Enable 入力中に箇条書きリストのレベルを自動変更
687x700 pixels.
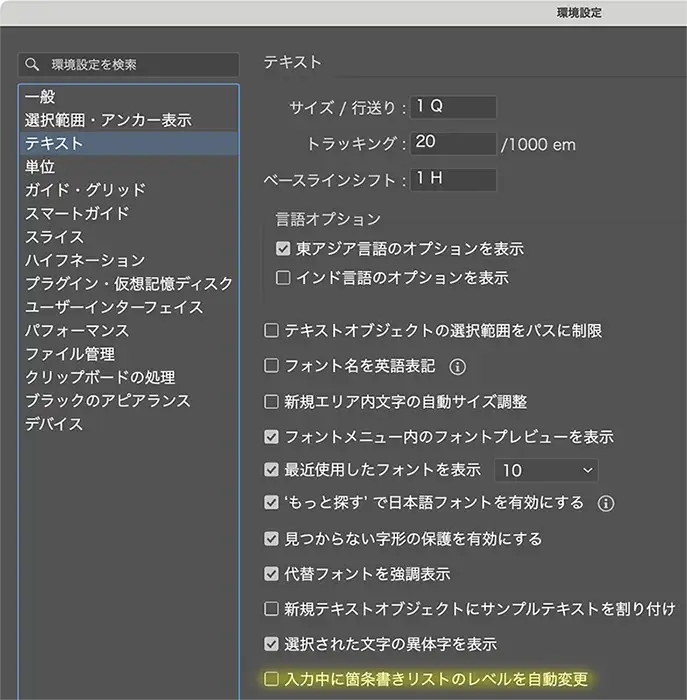point(271,679)
